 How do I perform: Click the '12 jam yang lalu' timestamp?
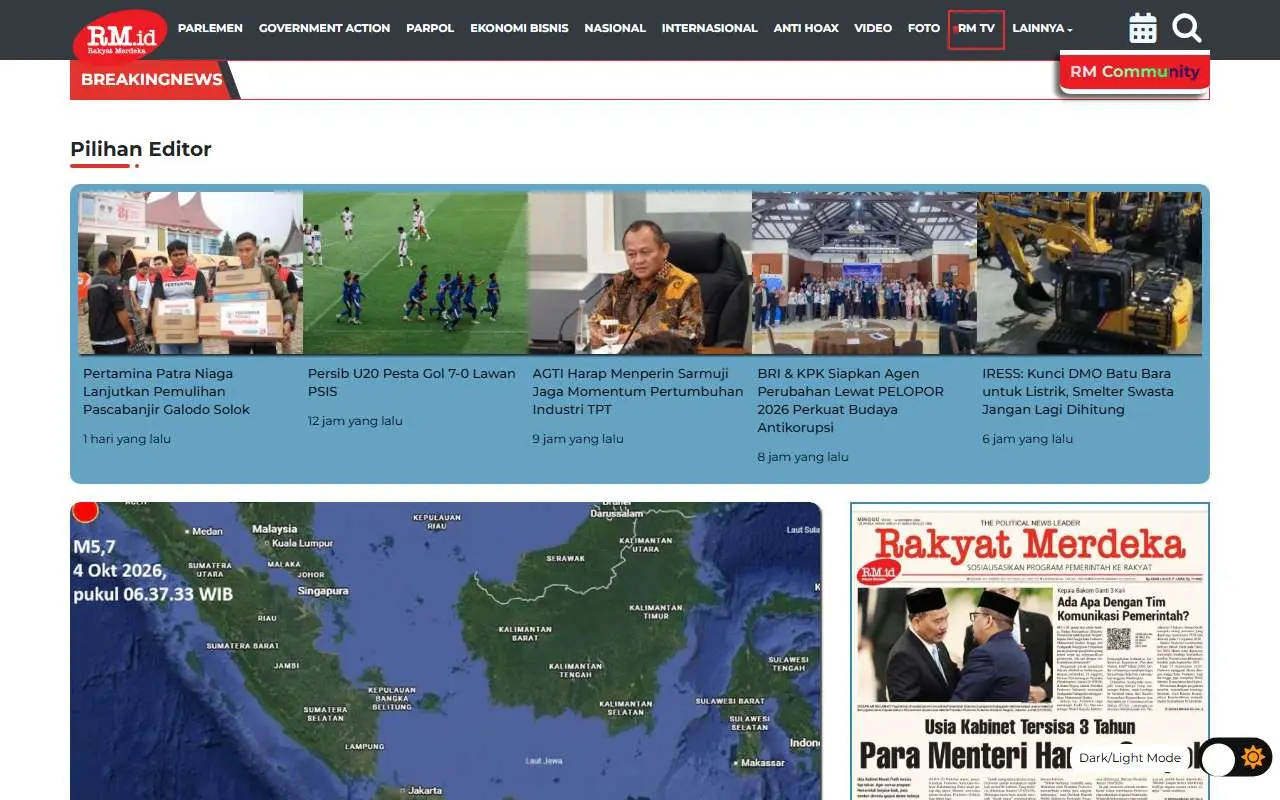click(x=355, y=421)
